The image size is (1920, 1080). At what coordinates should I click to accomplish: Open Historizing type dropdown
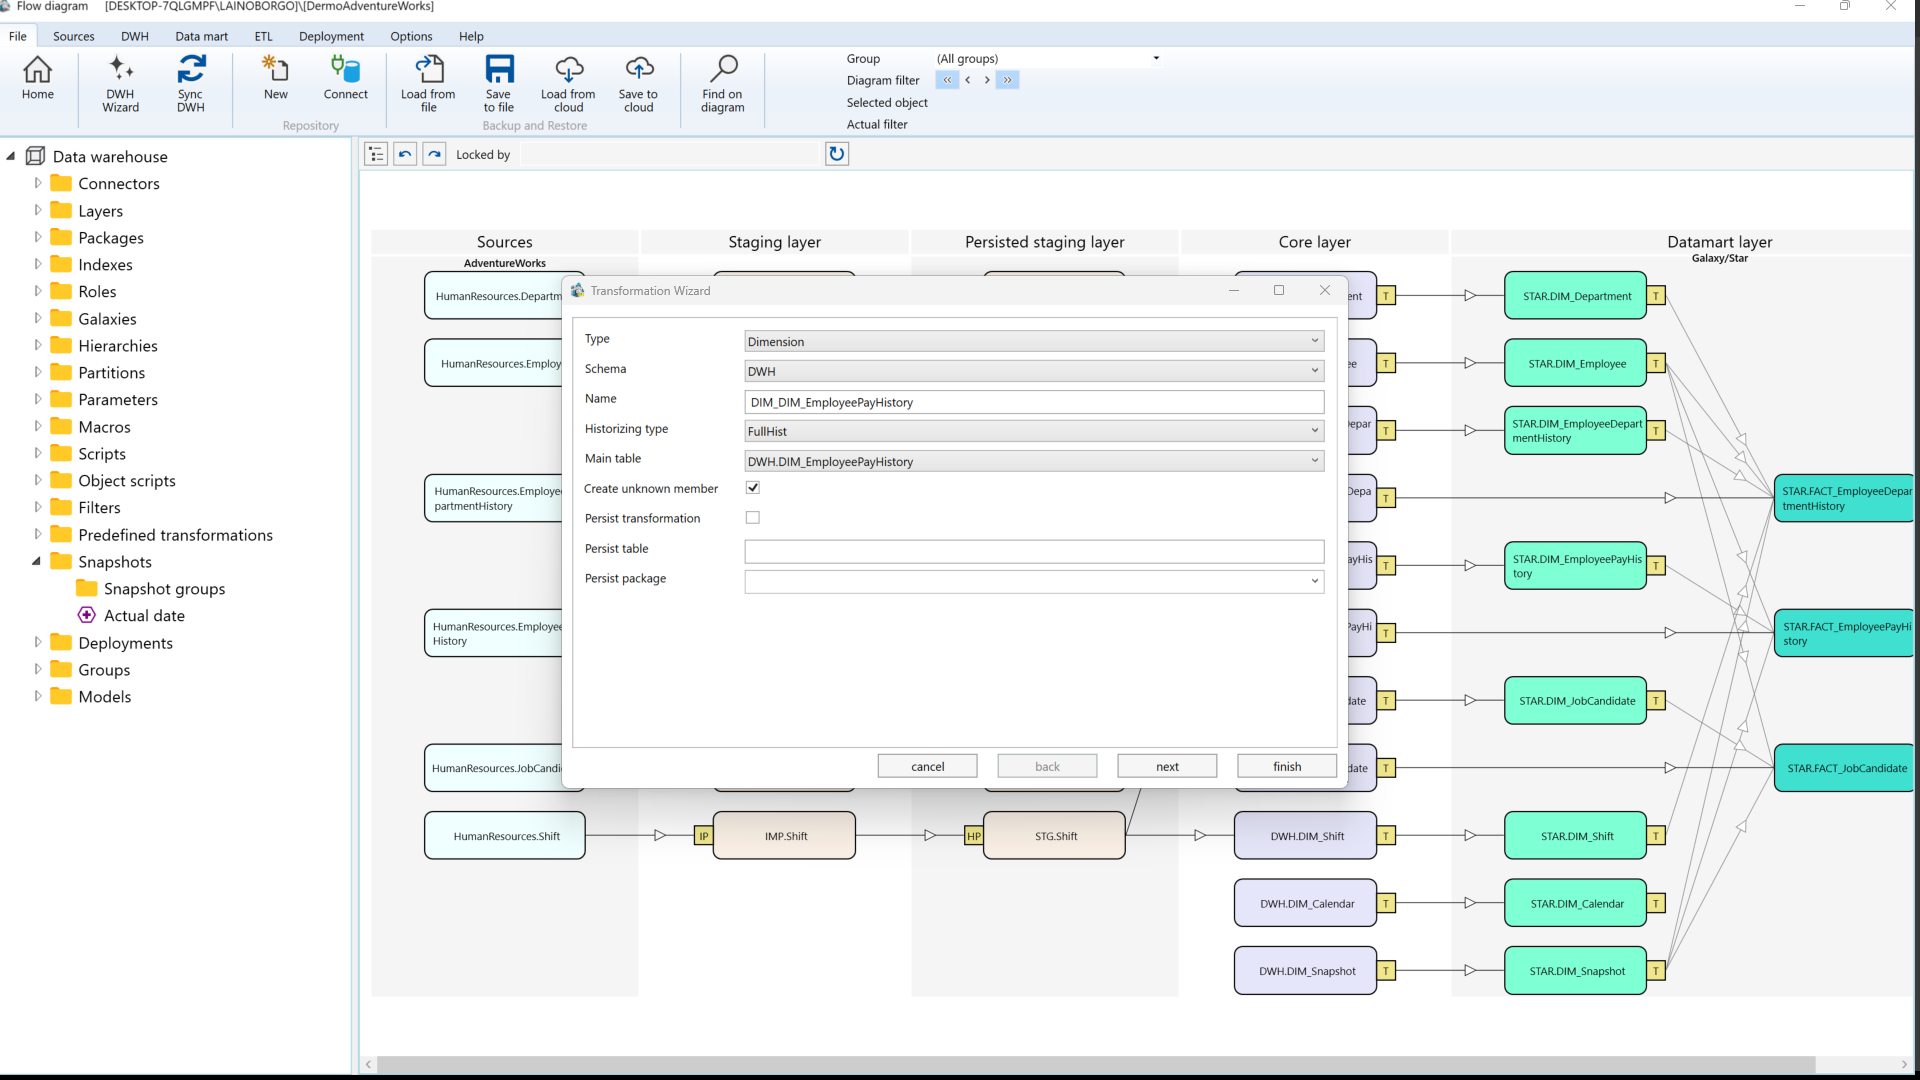[x=1034, y=431]
